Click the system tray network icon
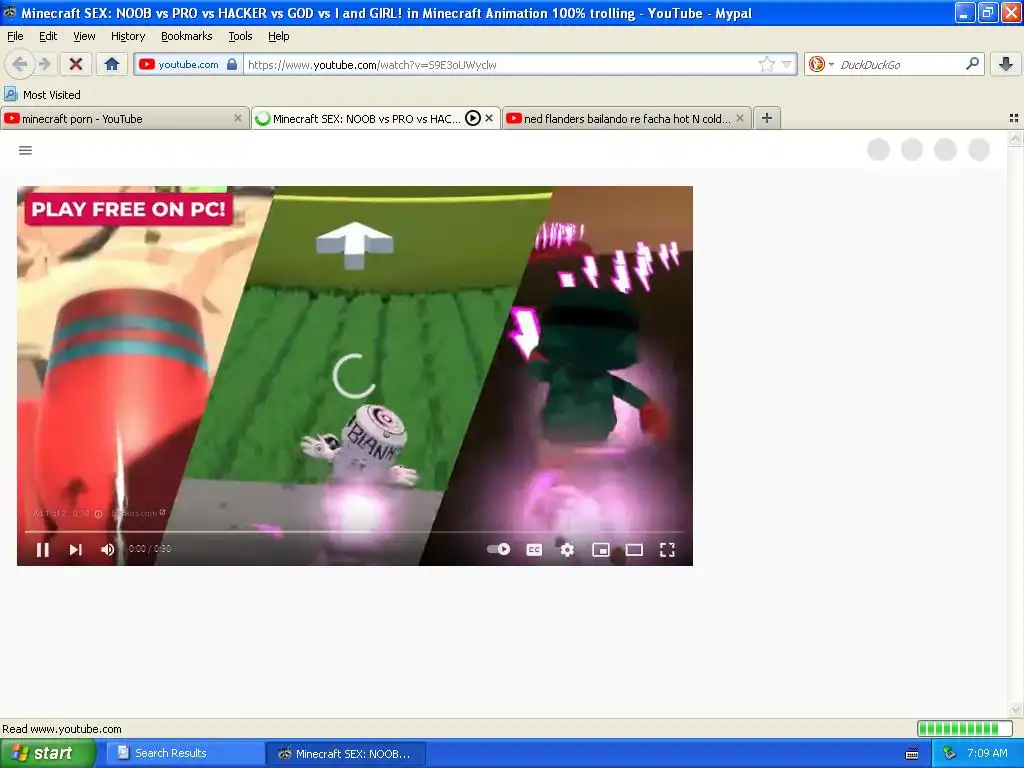The height and width of the screenshot is (768, 1024). pyautogui.click(x=949, y=754)
